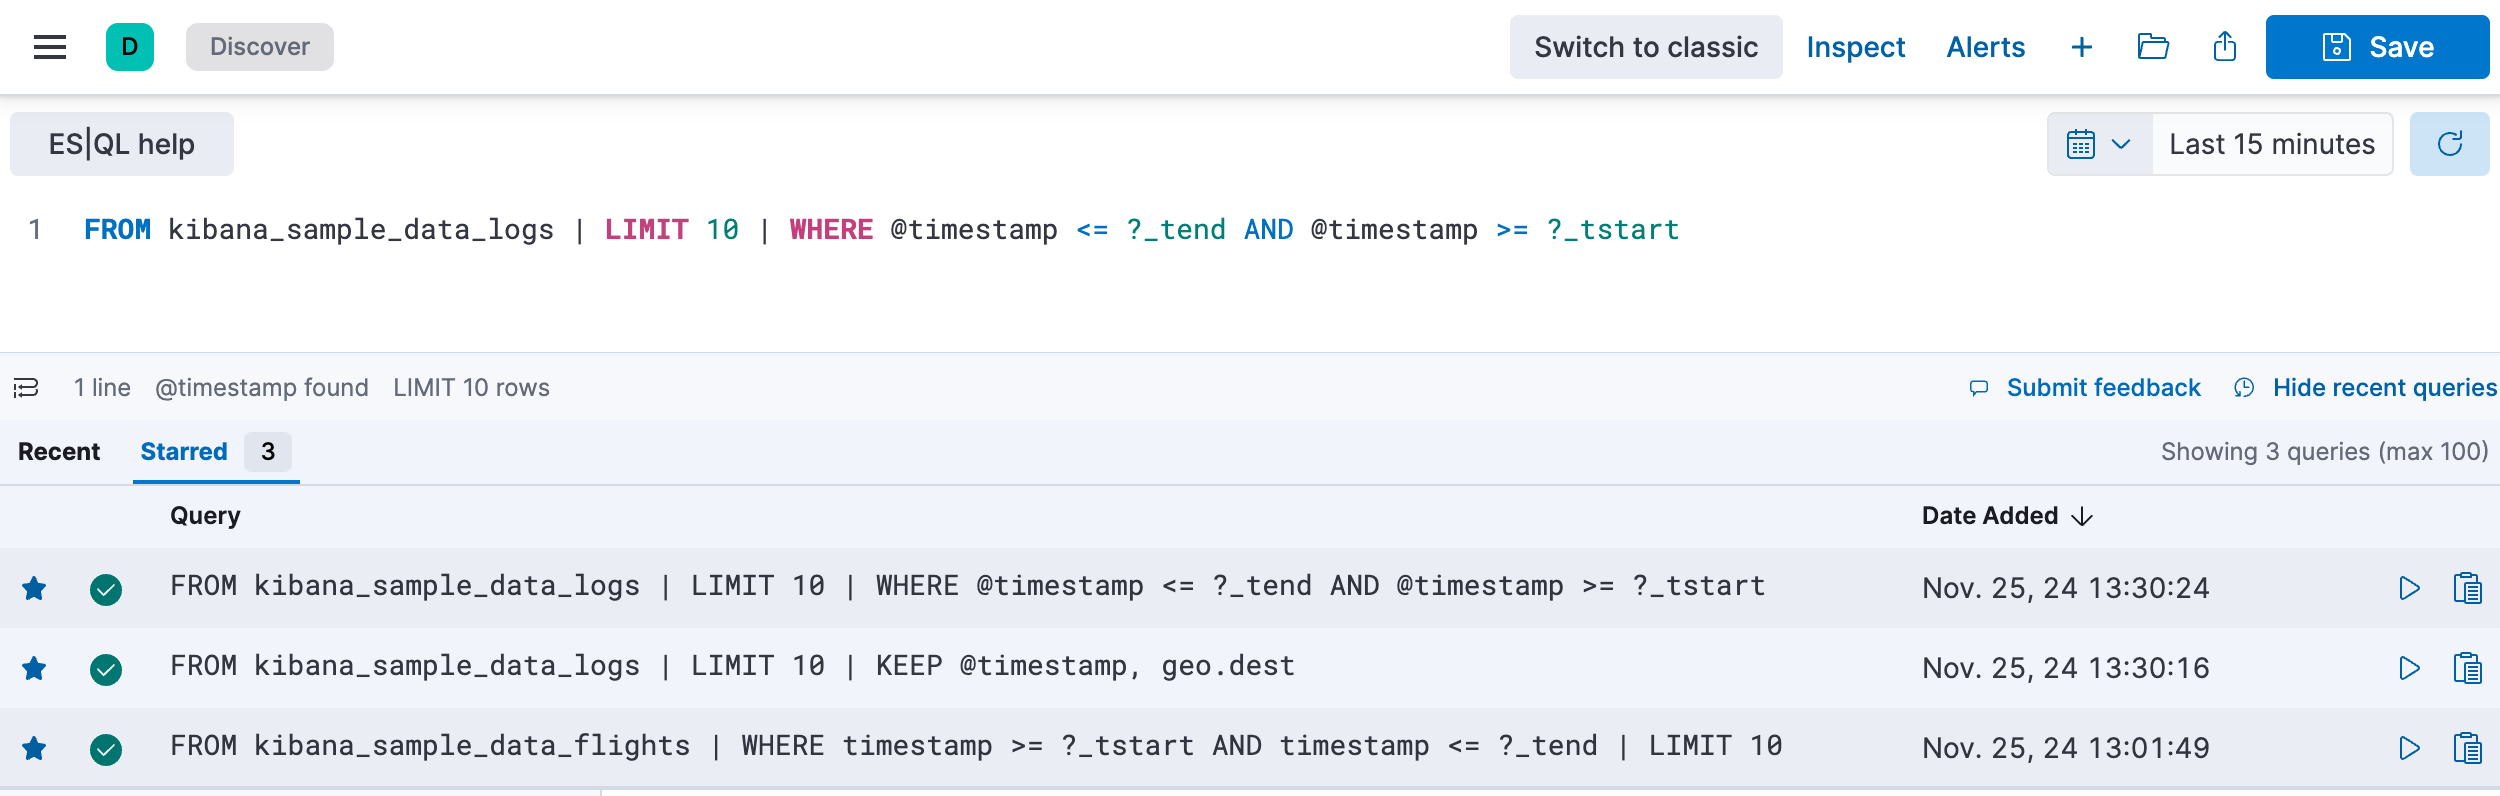
Task: Unstar the first kibana_sample_data_logs query
Action: 35,588
